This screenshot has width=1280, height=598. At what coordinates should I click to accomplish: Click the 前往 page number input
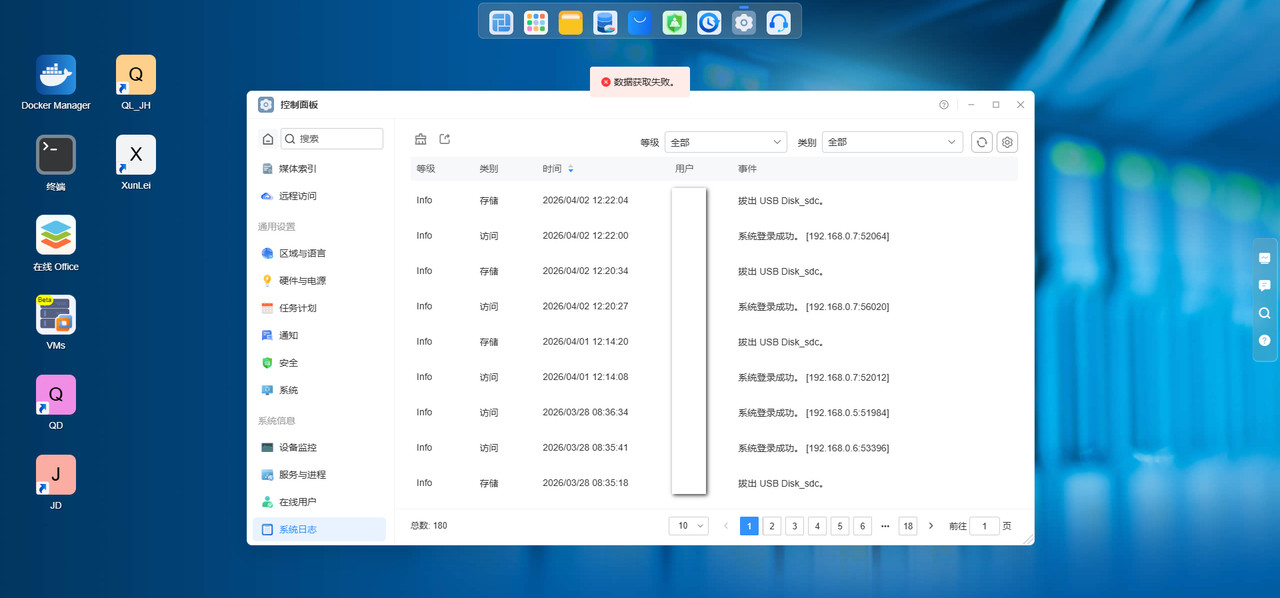pyautogui.click(x=985, y=526)
